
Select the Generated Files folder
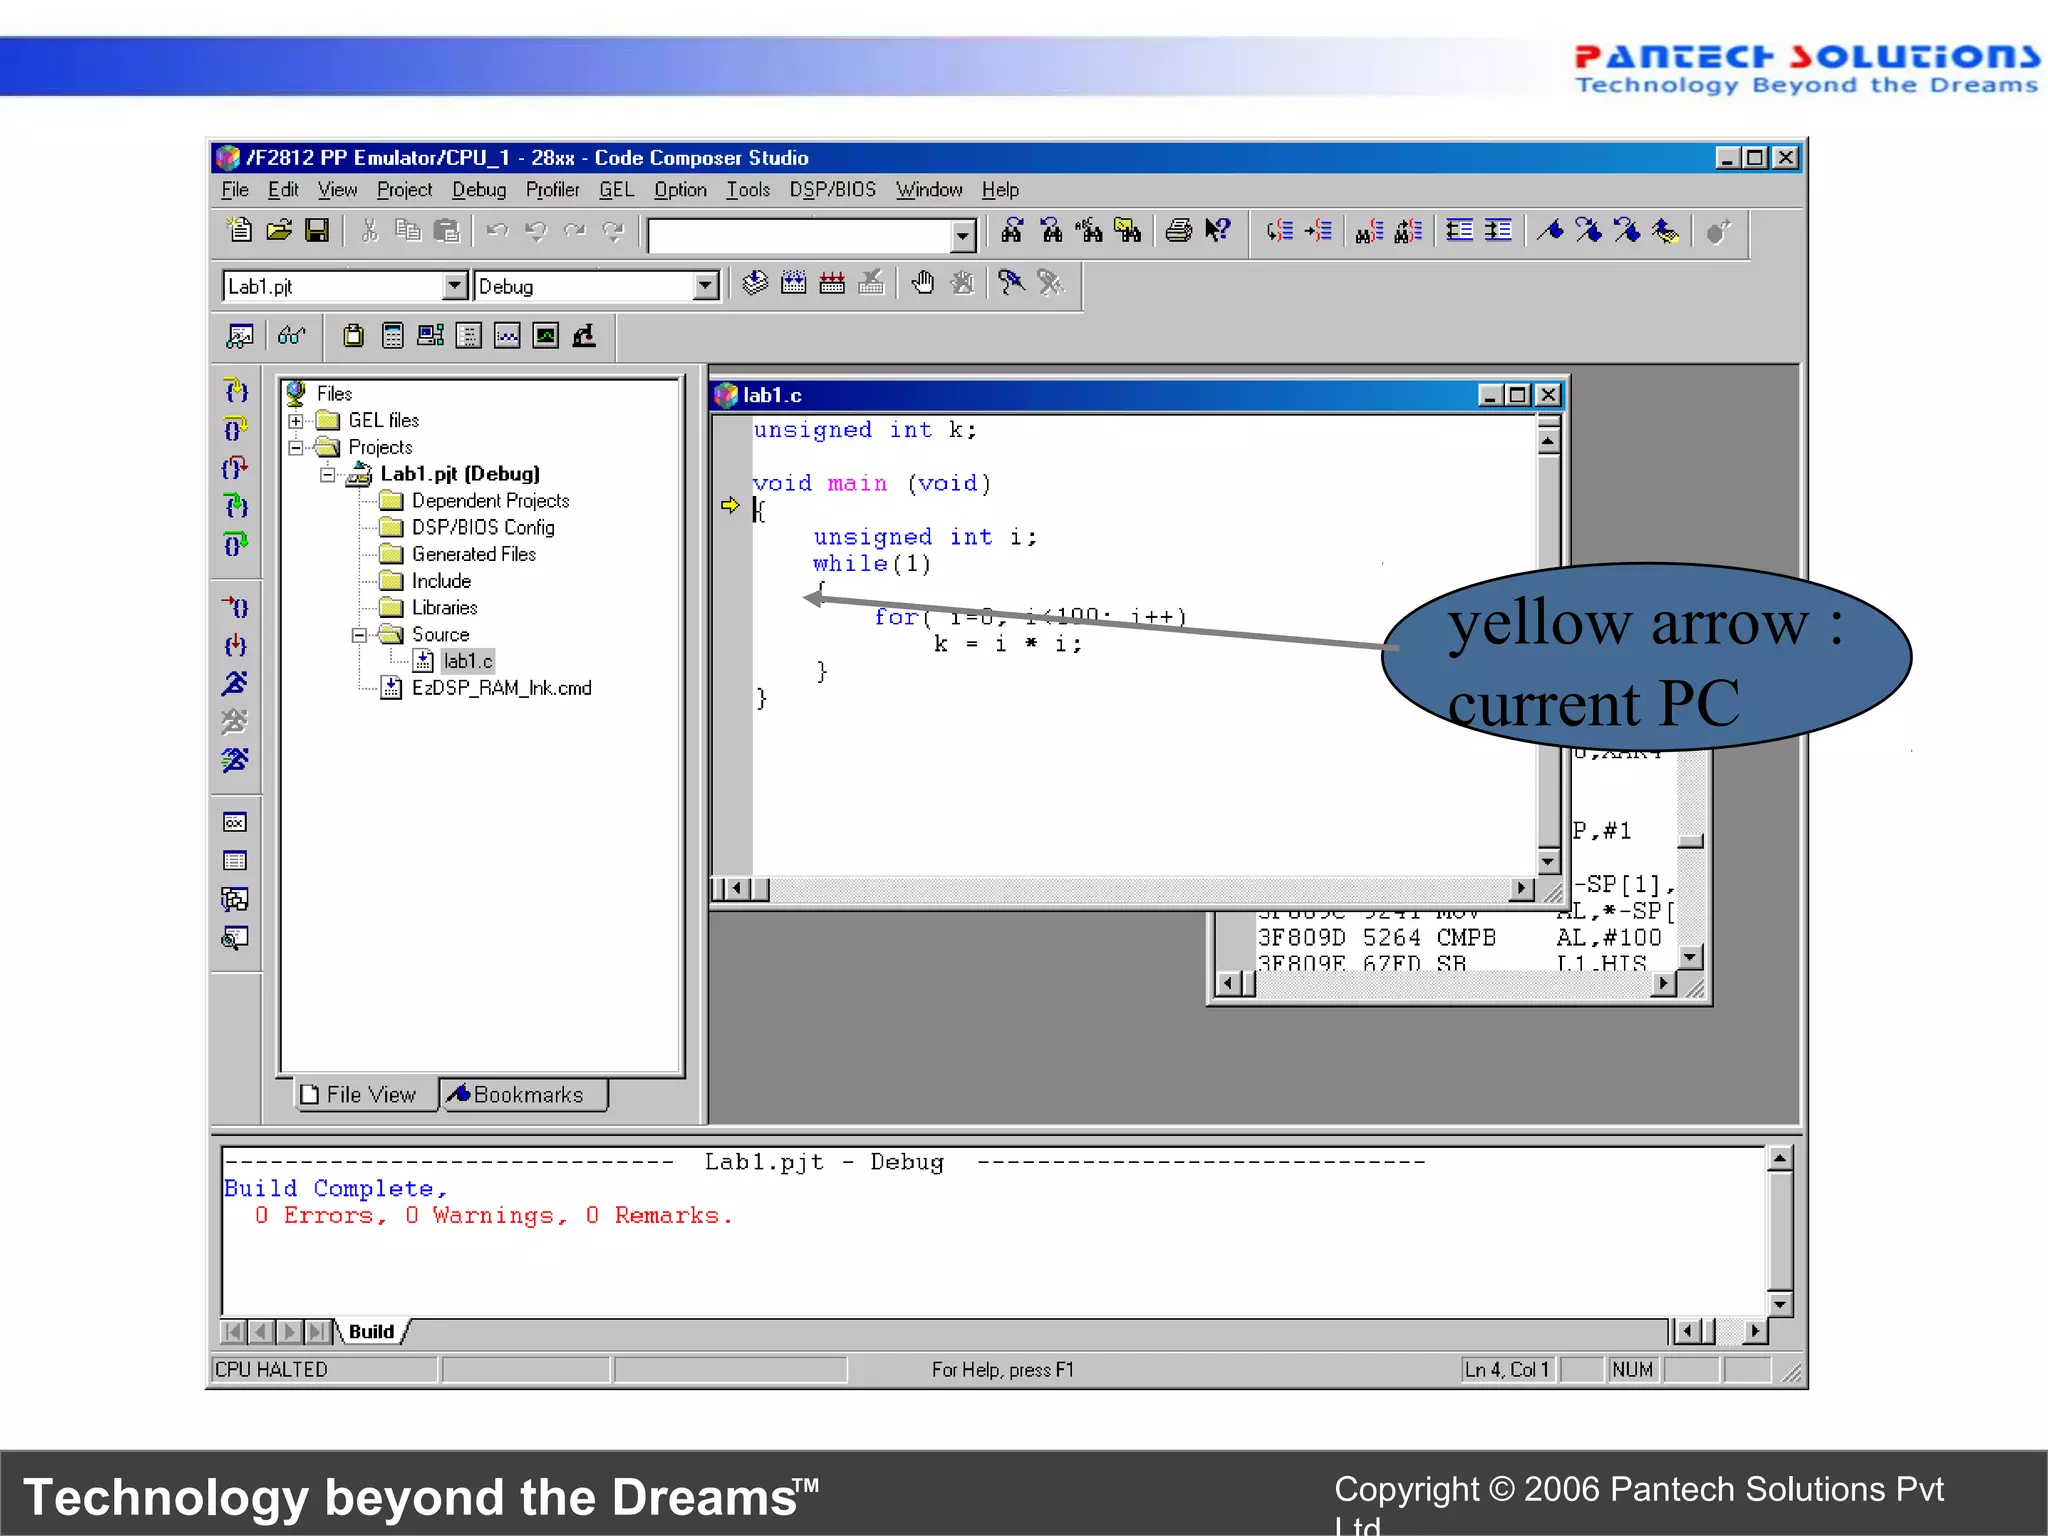[x=474, y=555]
